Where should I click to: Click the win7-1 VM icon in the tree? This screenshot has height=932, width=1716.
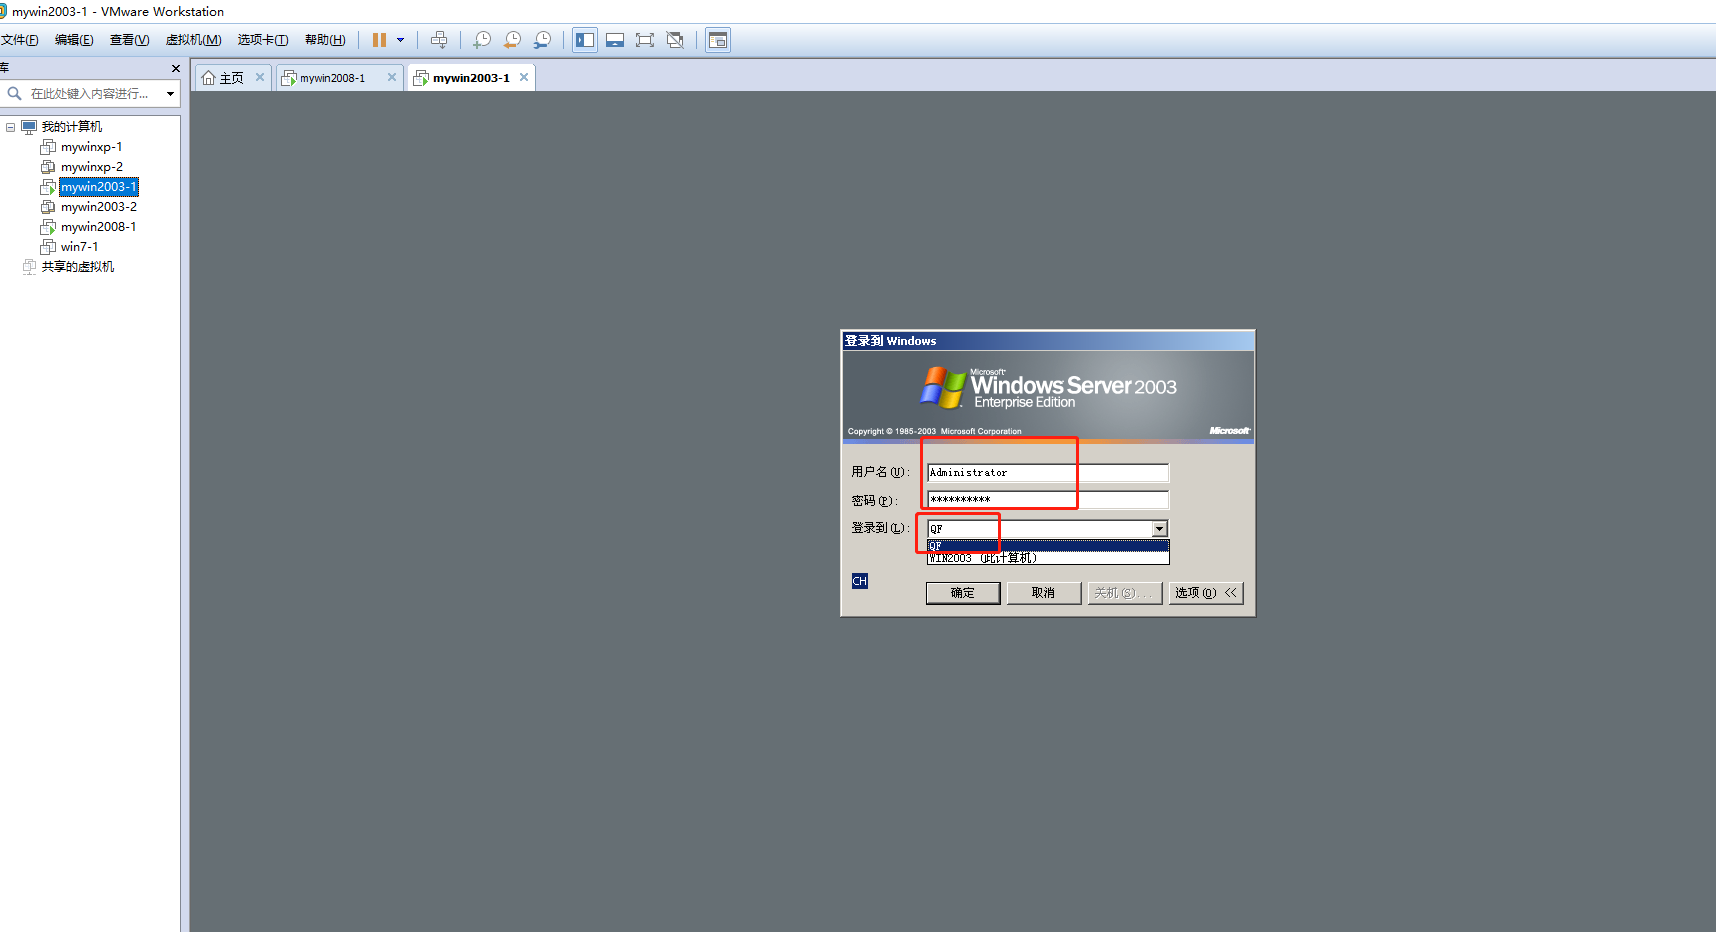click(48, 247)
